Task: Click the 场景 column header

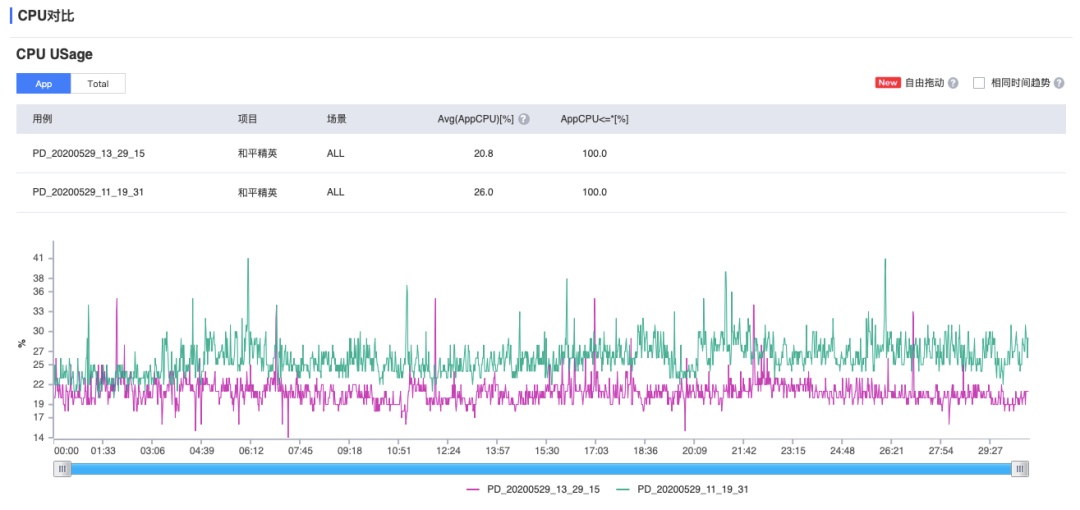Action: pyautogui.click(x=336, y=119)
